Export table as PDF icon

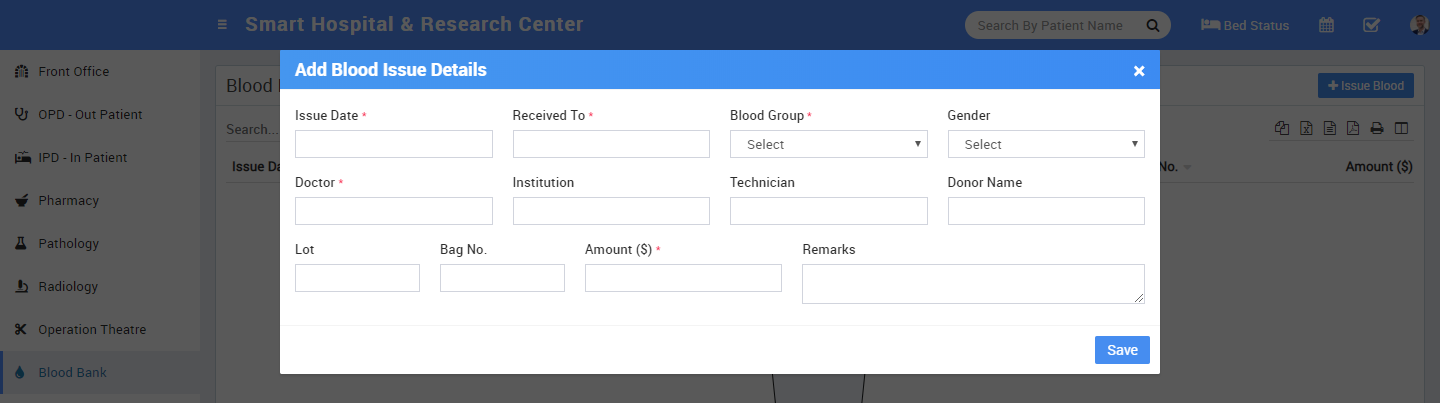click(x=1353, y=128)
